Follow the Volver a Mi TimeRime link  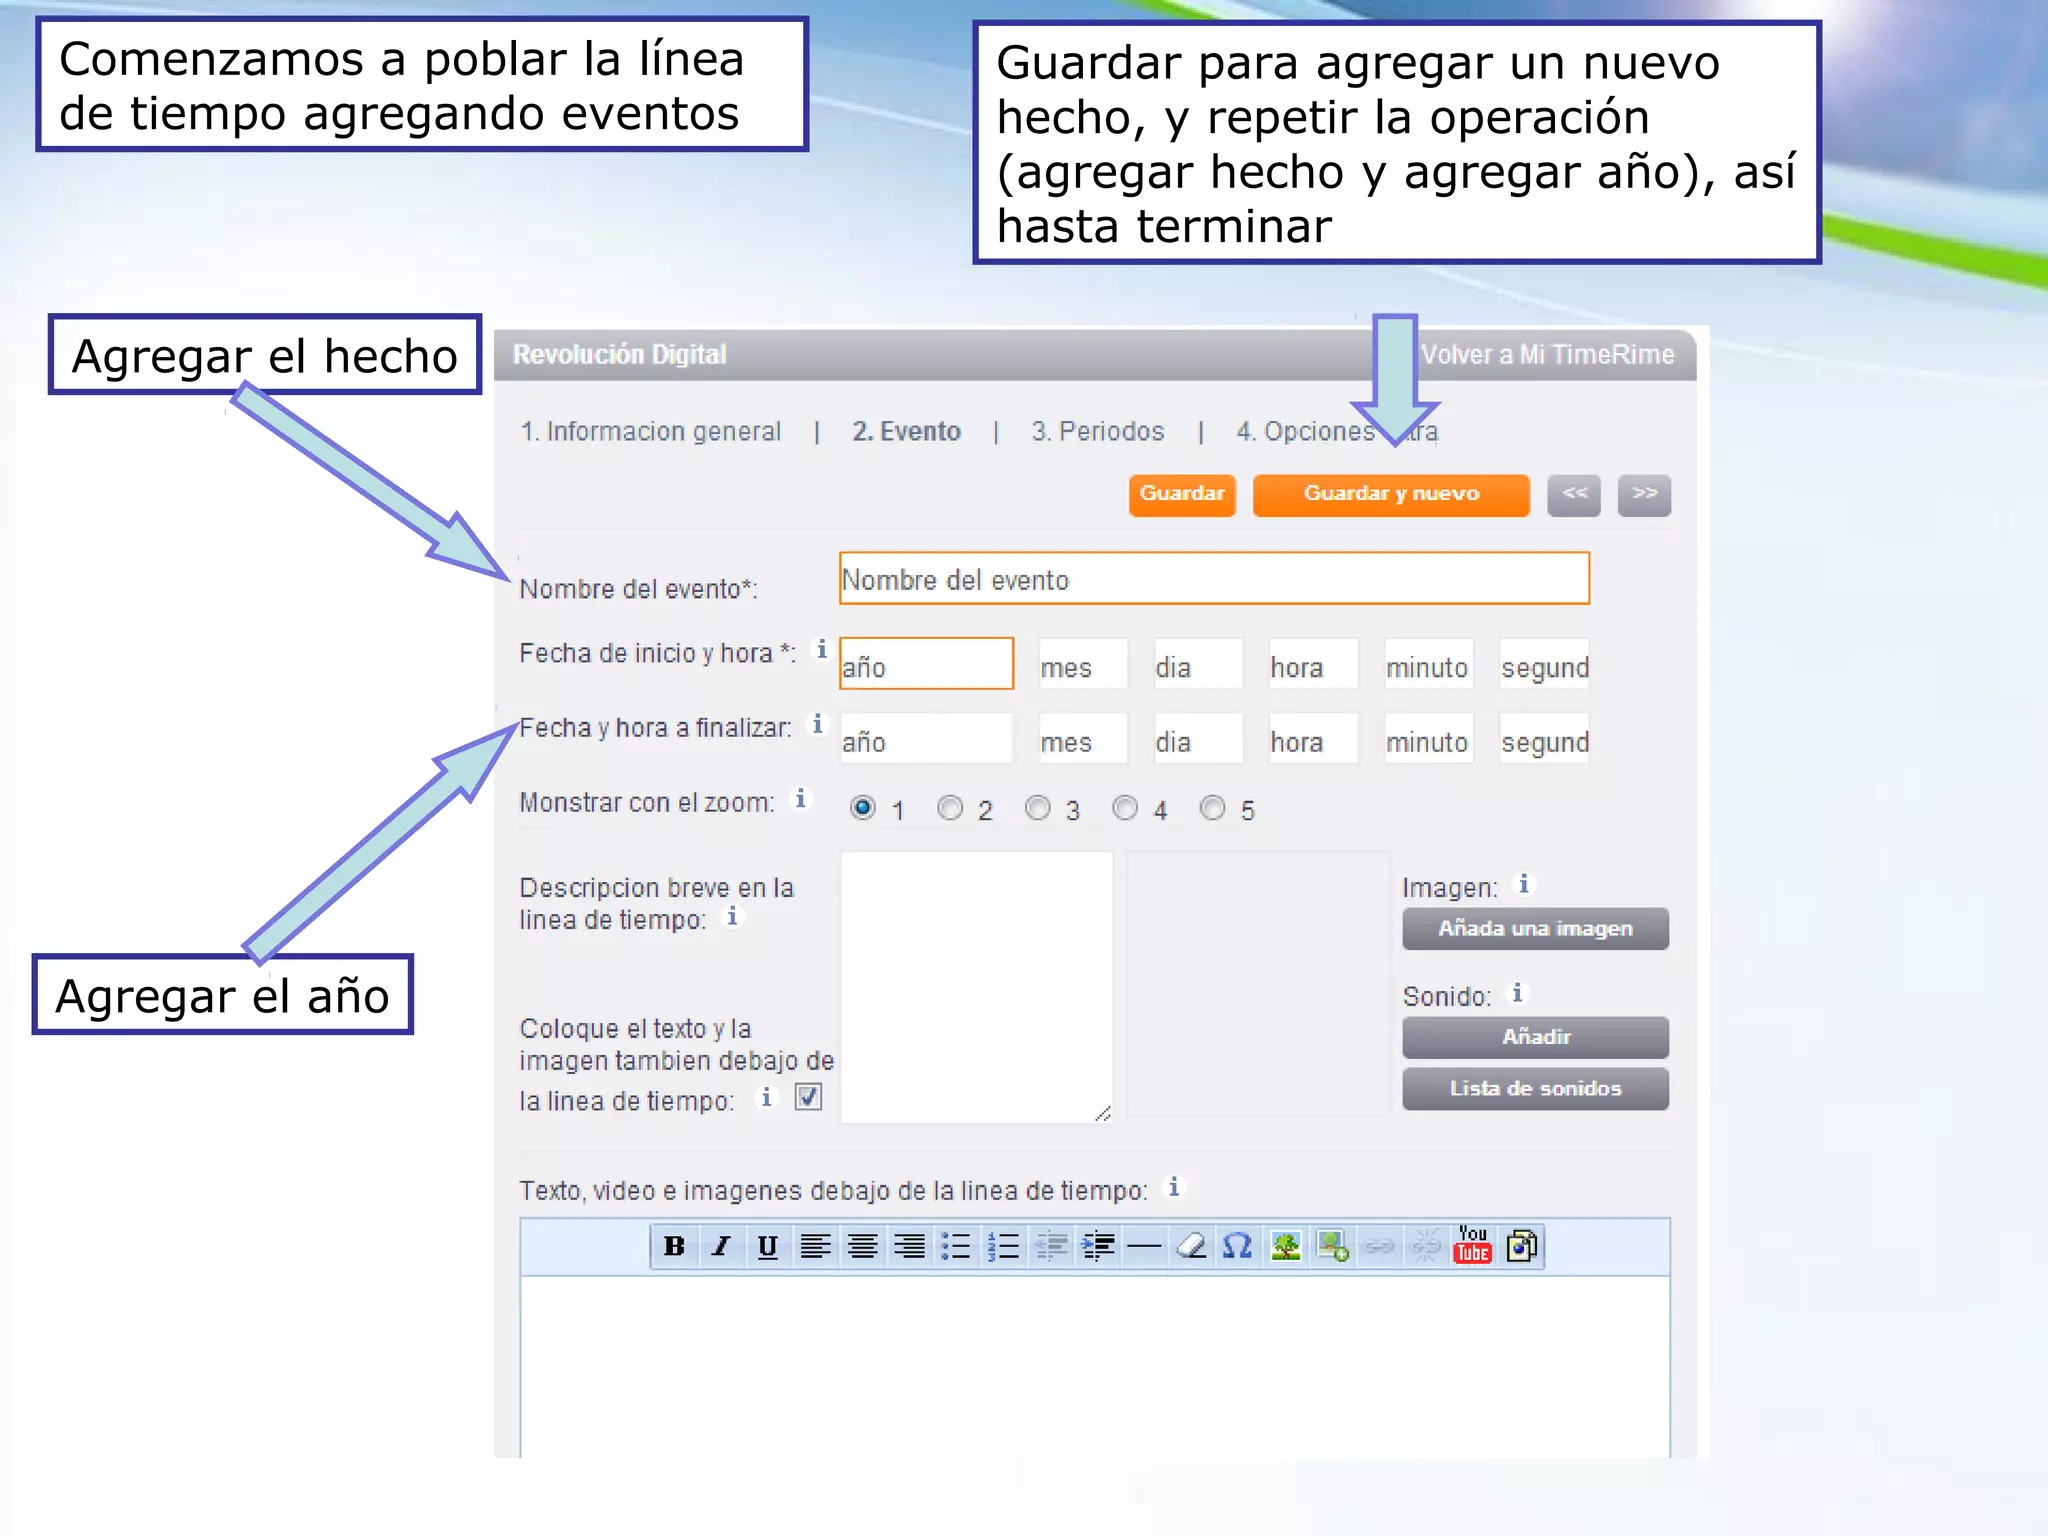coord(1547,355)
